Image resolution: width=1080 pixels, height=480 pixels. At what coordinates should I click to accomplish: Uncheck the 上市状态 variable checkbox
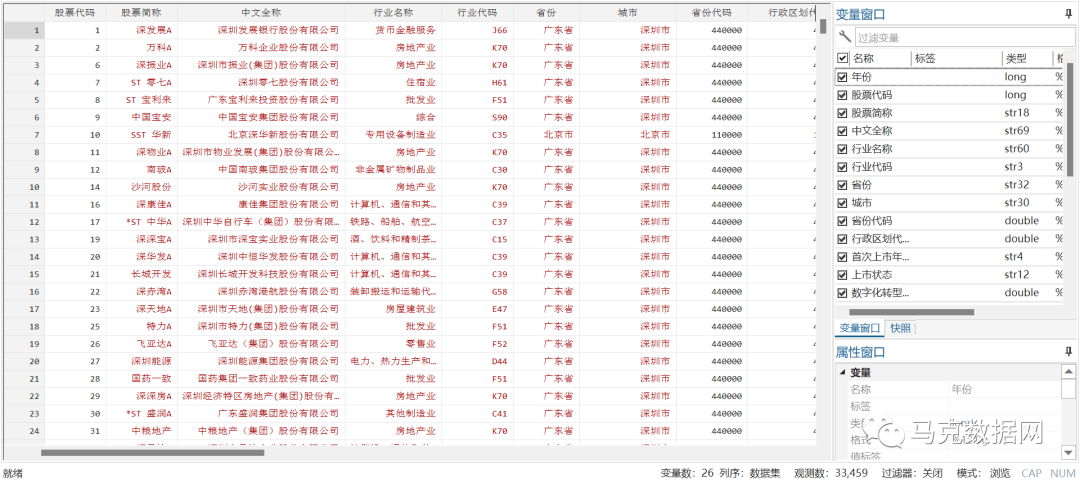coord(842,275)
